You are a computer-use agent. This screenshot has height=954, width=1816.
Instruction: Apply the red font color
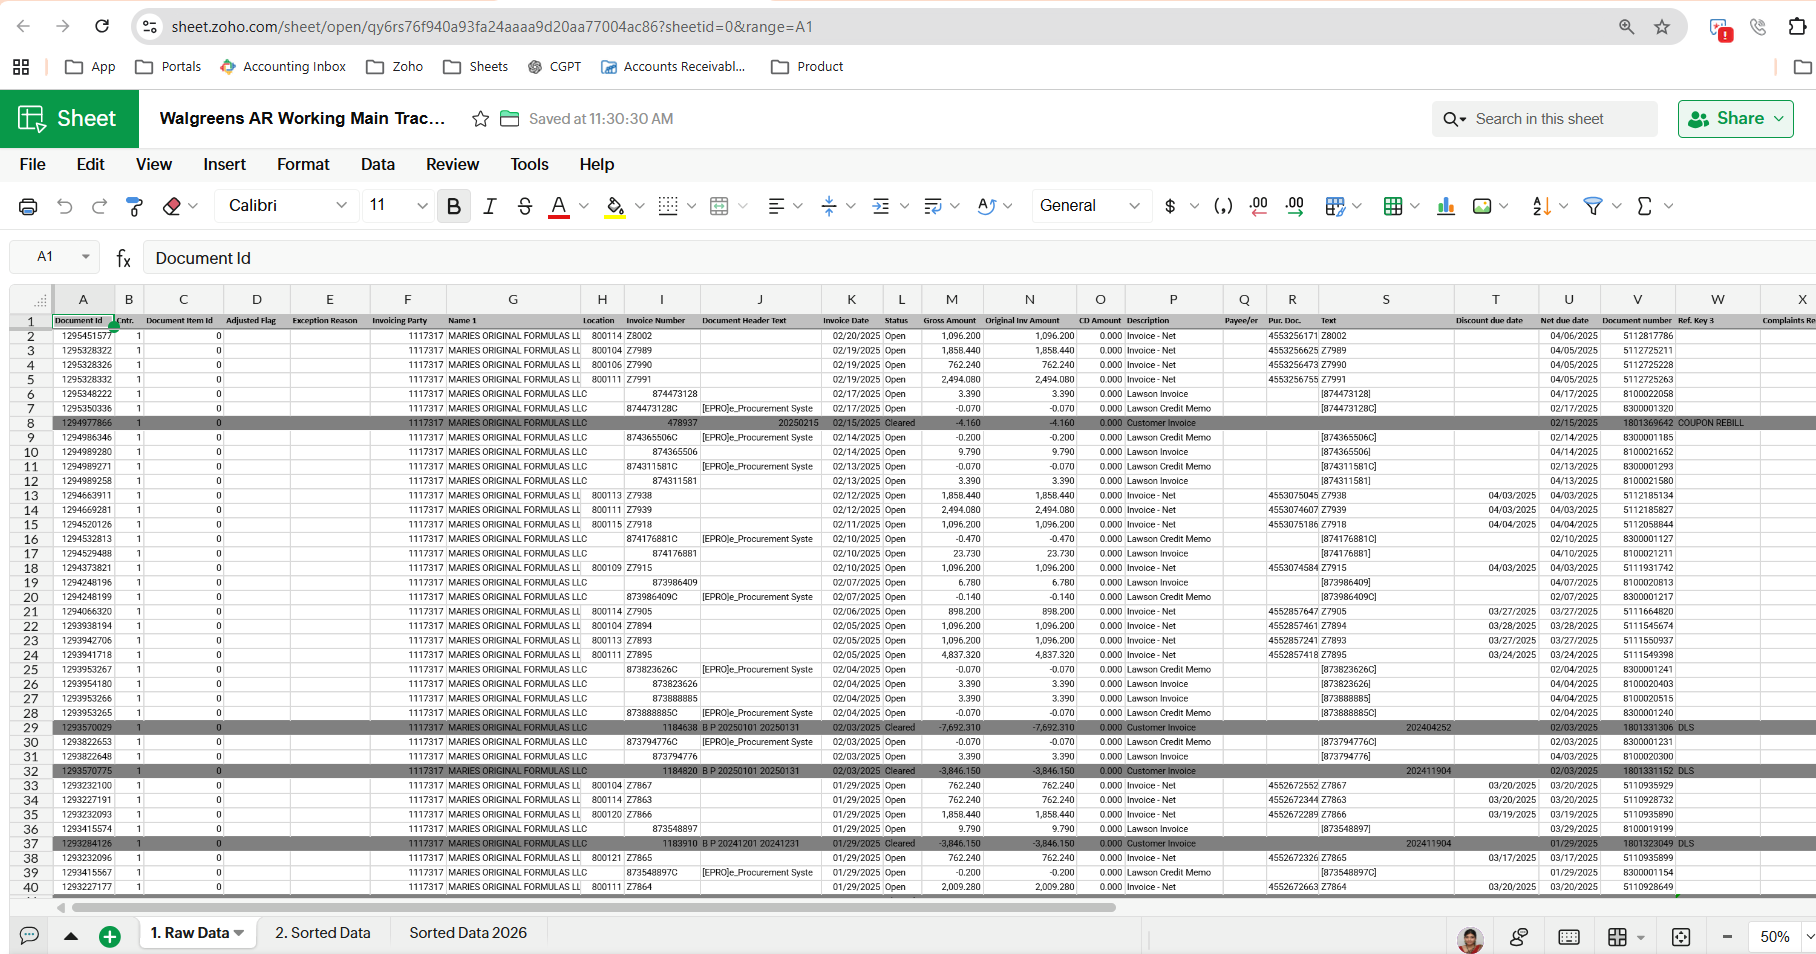tap(559, 206)
